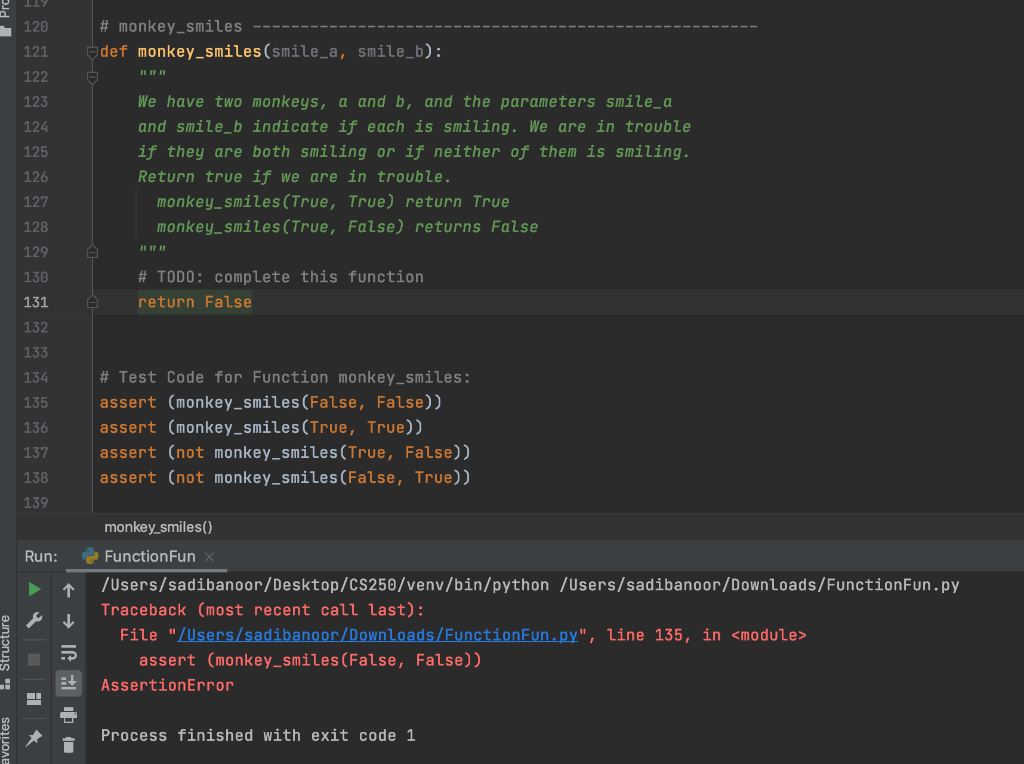This screenshot has height=764, width=1024.
Task: Open the run configuration wrench settings
Action: 33,620
